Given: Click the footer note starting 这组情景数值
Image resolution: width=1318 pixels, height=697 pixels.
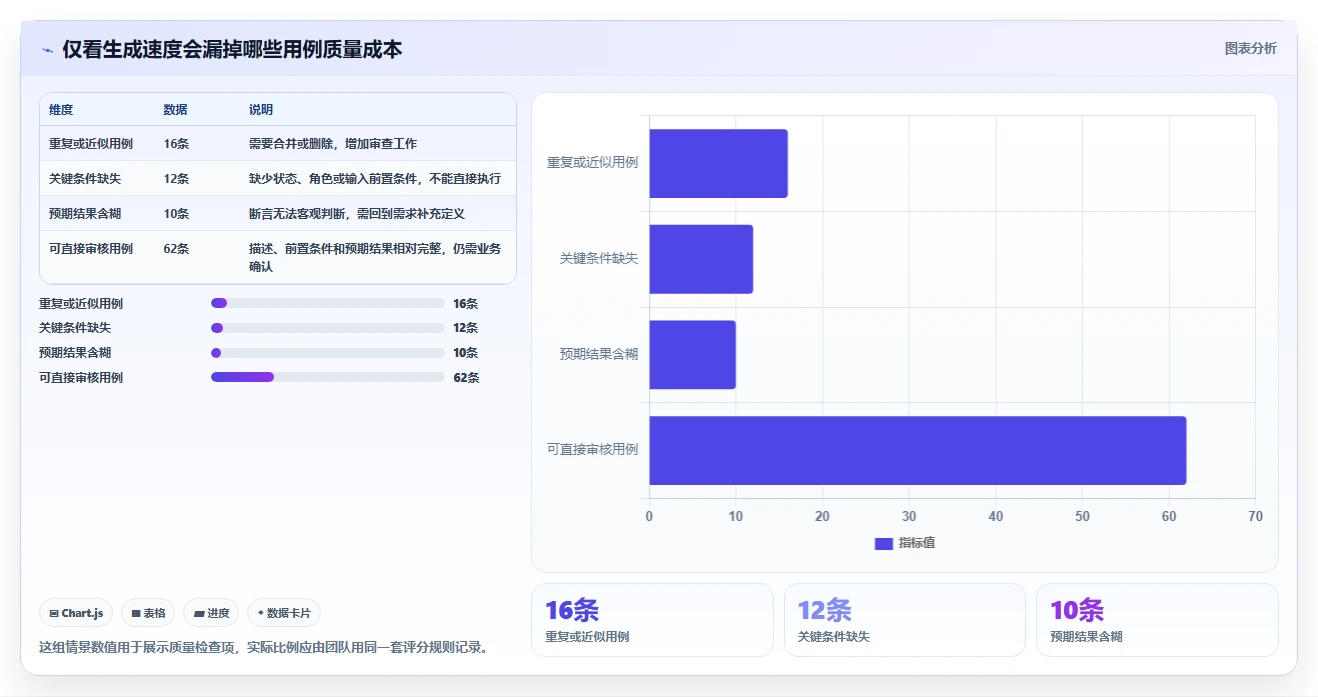Looking at the screenshot, I should coord(266,647).
